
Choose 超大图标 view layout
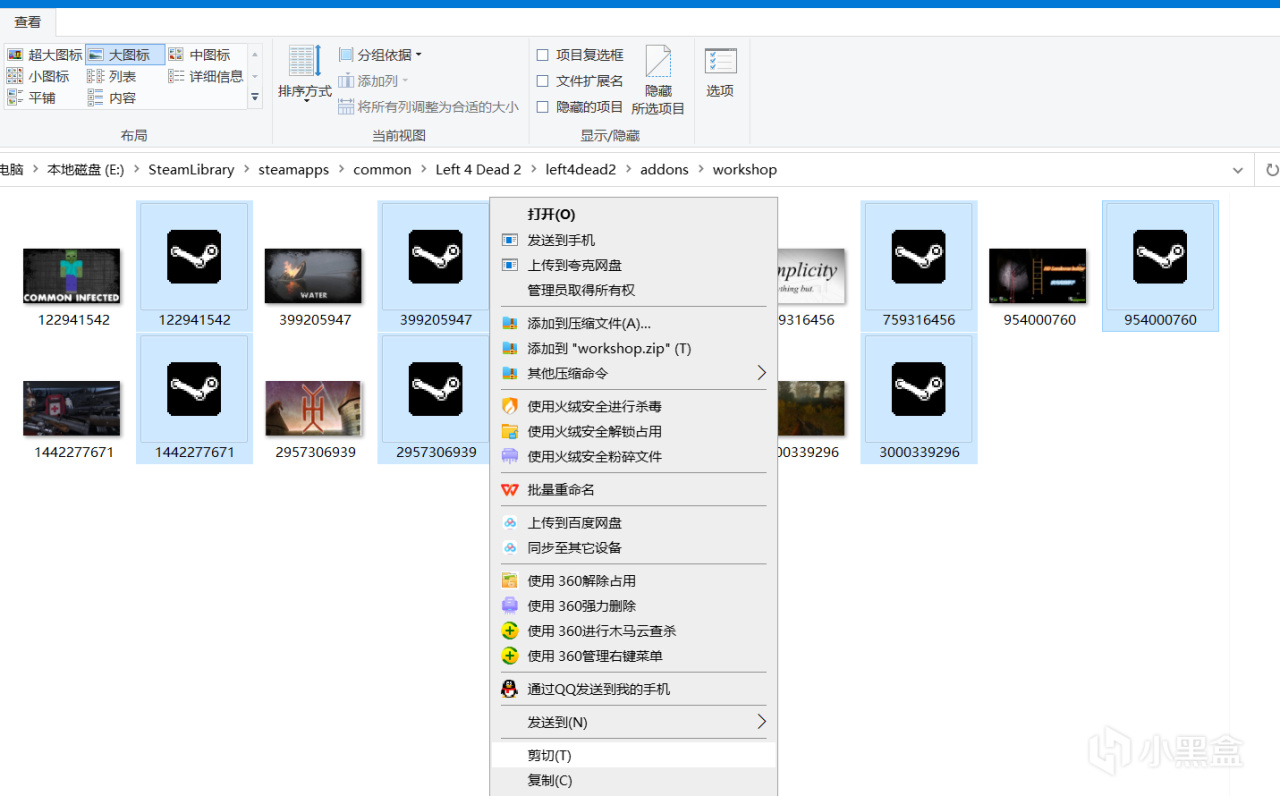(44, 55)
